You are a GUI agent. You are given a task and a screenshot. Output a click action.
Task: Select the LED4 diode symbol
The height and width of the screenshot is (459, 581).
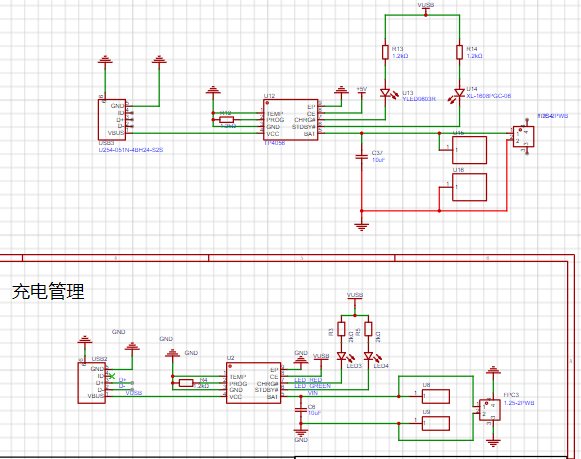[x=368, y=356]
